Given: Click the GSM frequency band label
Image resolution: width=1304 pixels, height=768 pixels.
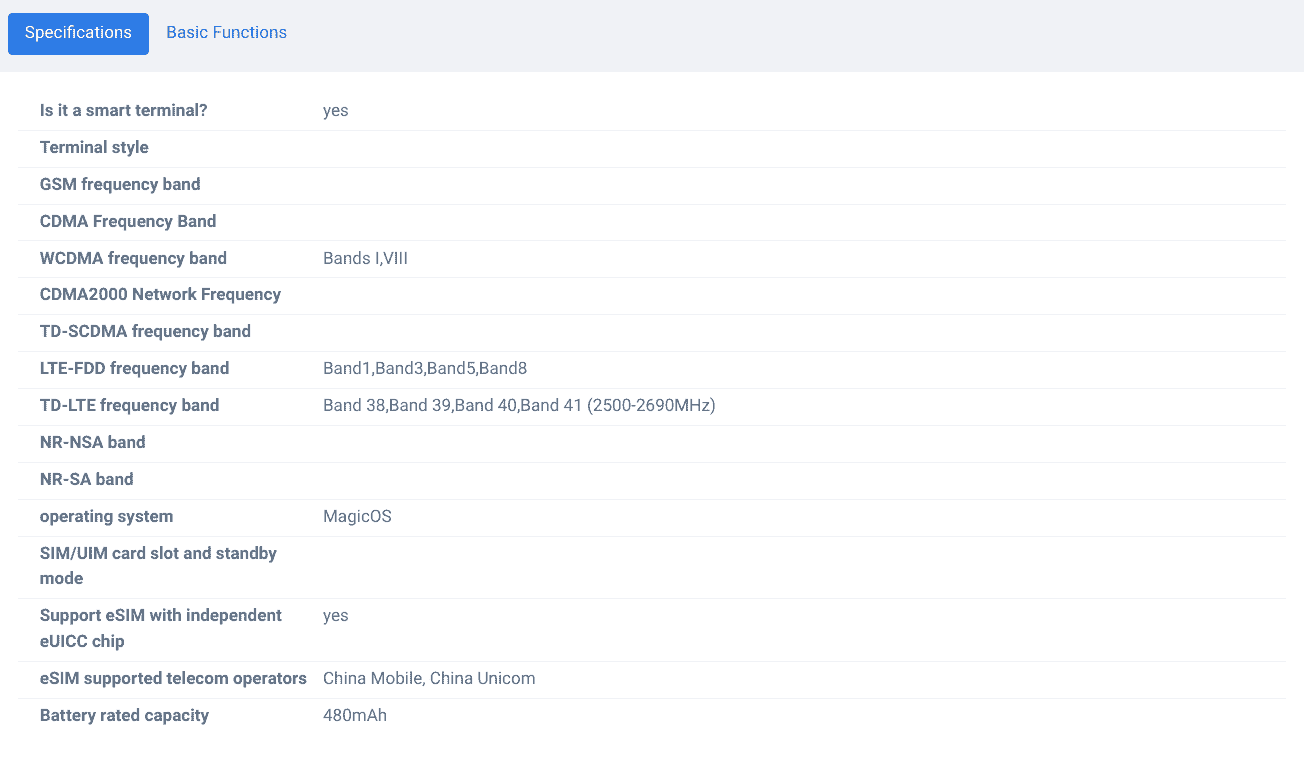Looking at the screenshot, I should pos(120,185).
